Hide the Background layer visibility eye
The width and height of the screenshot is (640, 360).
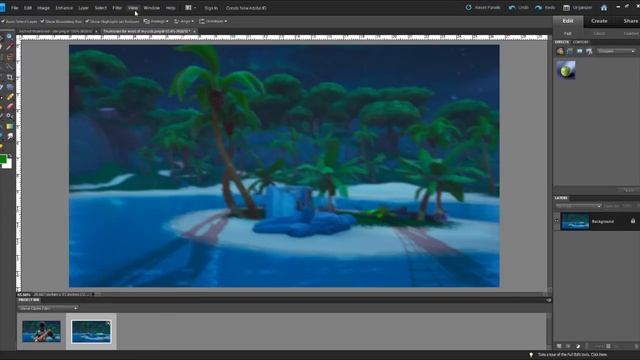(556, 221)
